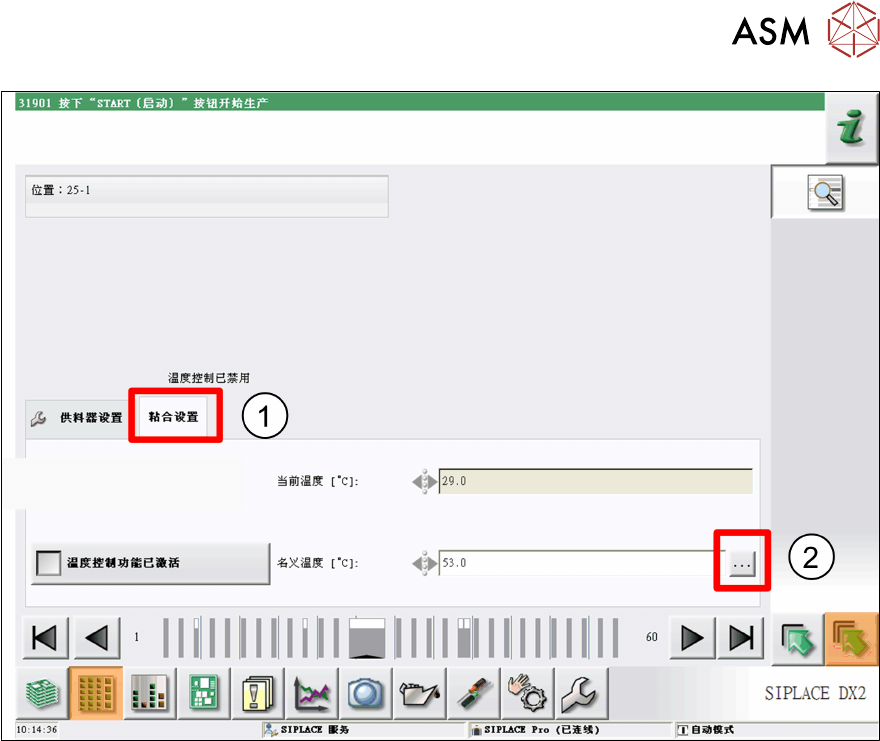The height and width of the screenshot is (741, 880).
Task: Open the '...' editor for 名义温度
Action: 741,564
